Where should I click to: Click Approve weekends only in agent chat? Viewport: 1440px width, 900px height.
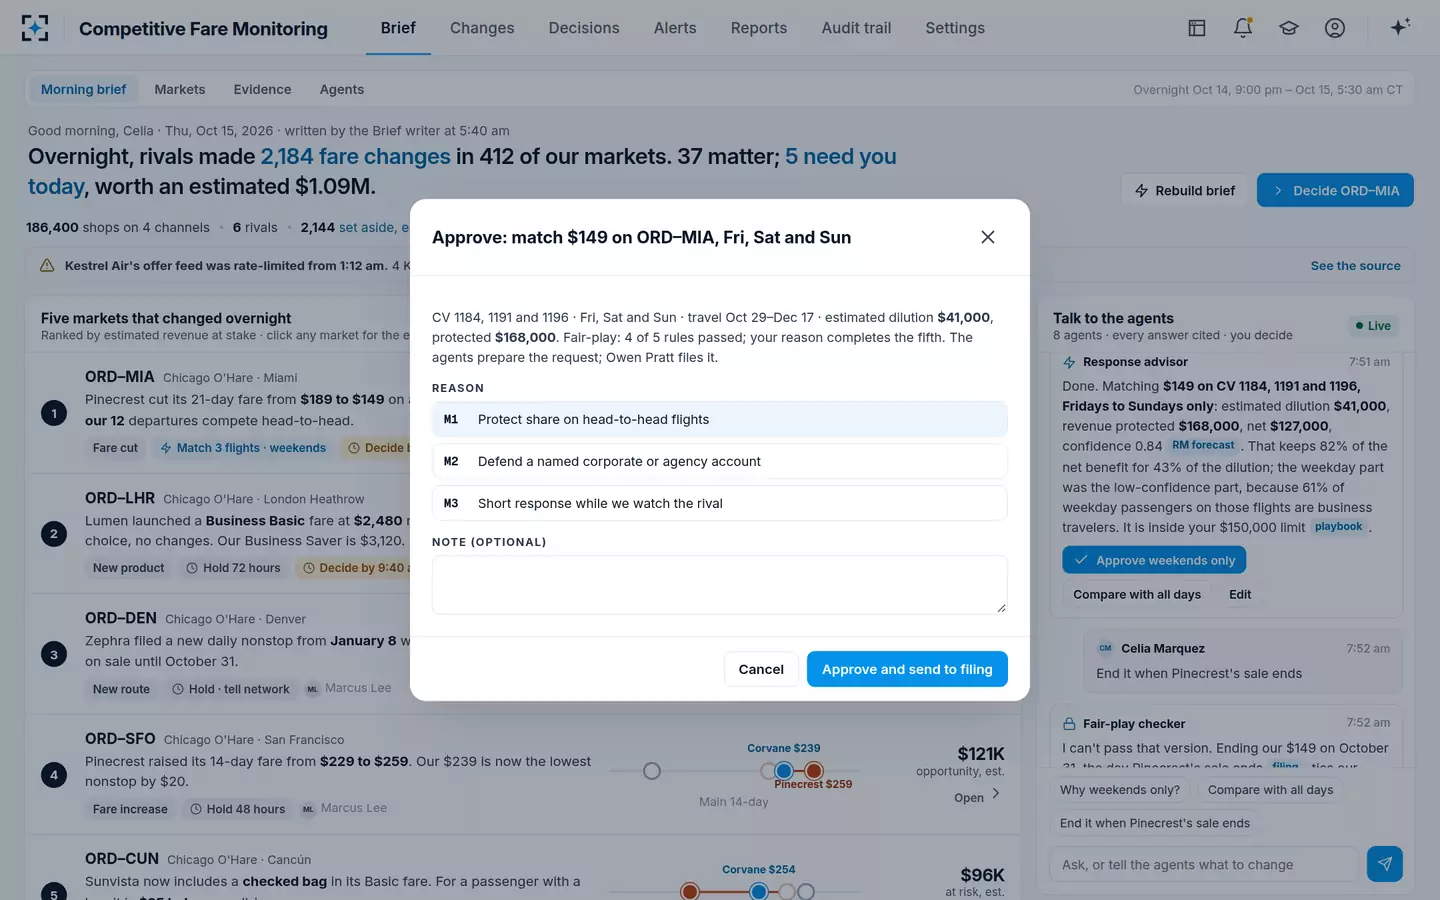click(x=1154, y=560)
